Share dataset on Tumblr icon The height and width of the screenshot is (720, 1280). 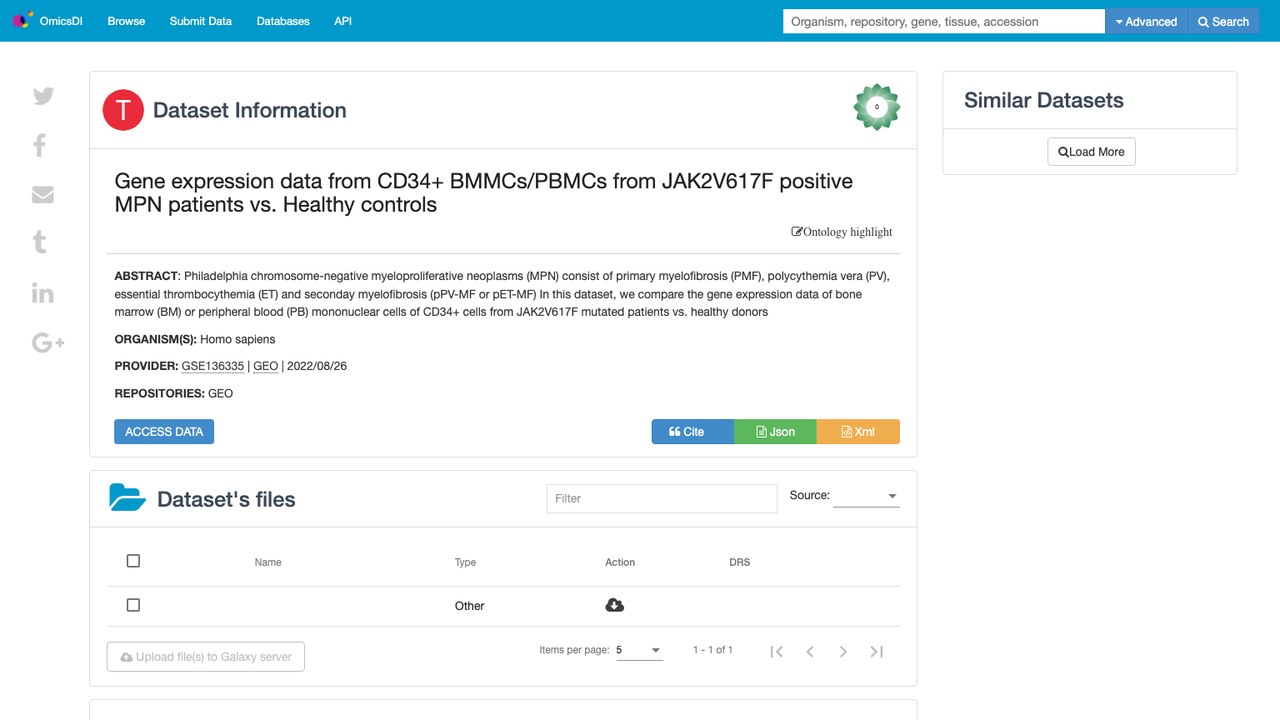click(39, 242)
